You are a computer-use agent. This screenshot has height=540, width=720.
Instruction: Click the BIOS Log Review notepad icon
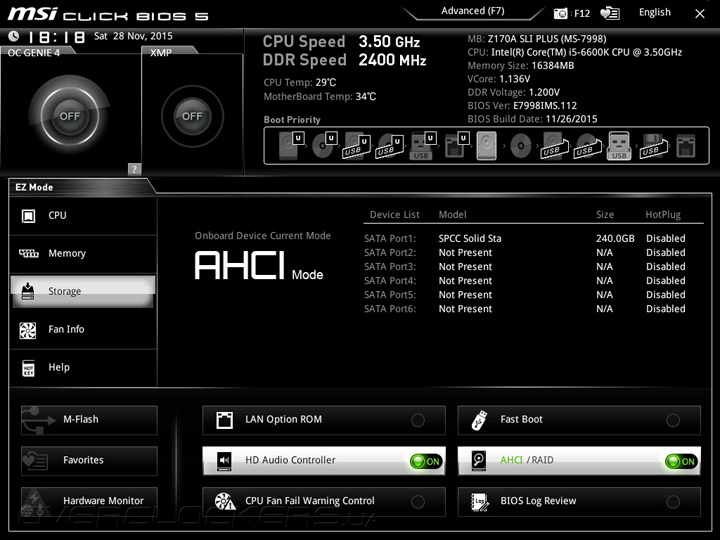(x=480, y=501)
